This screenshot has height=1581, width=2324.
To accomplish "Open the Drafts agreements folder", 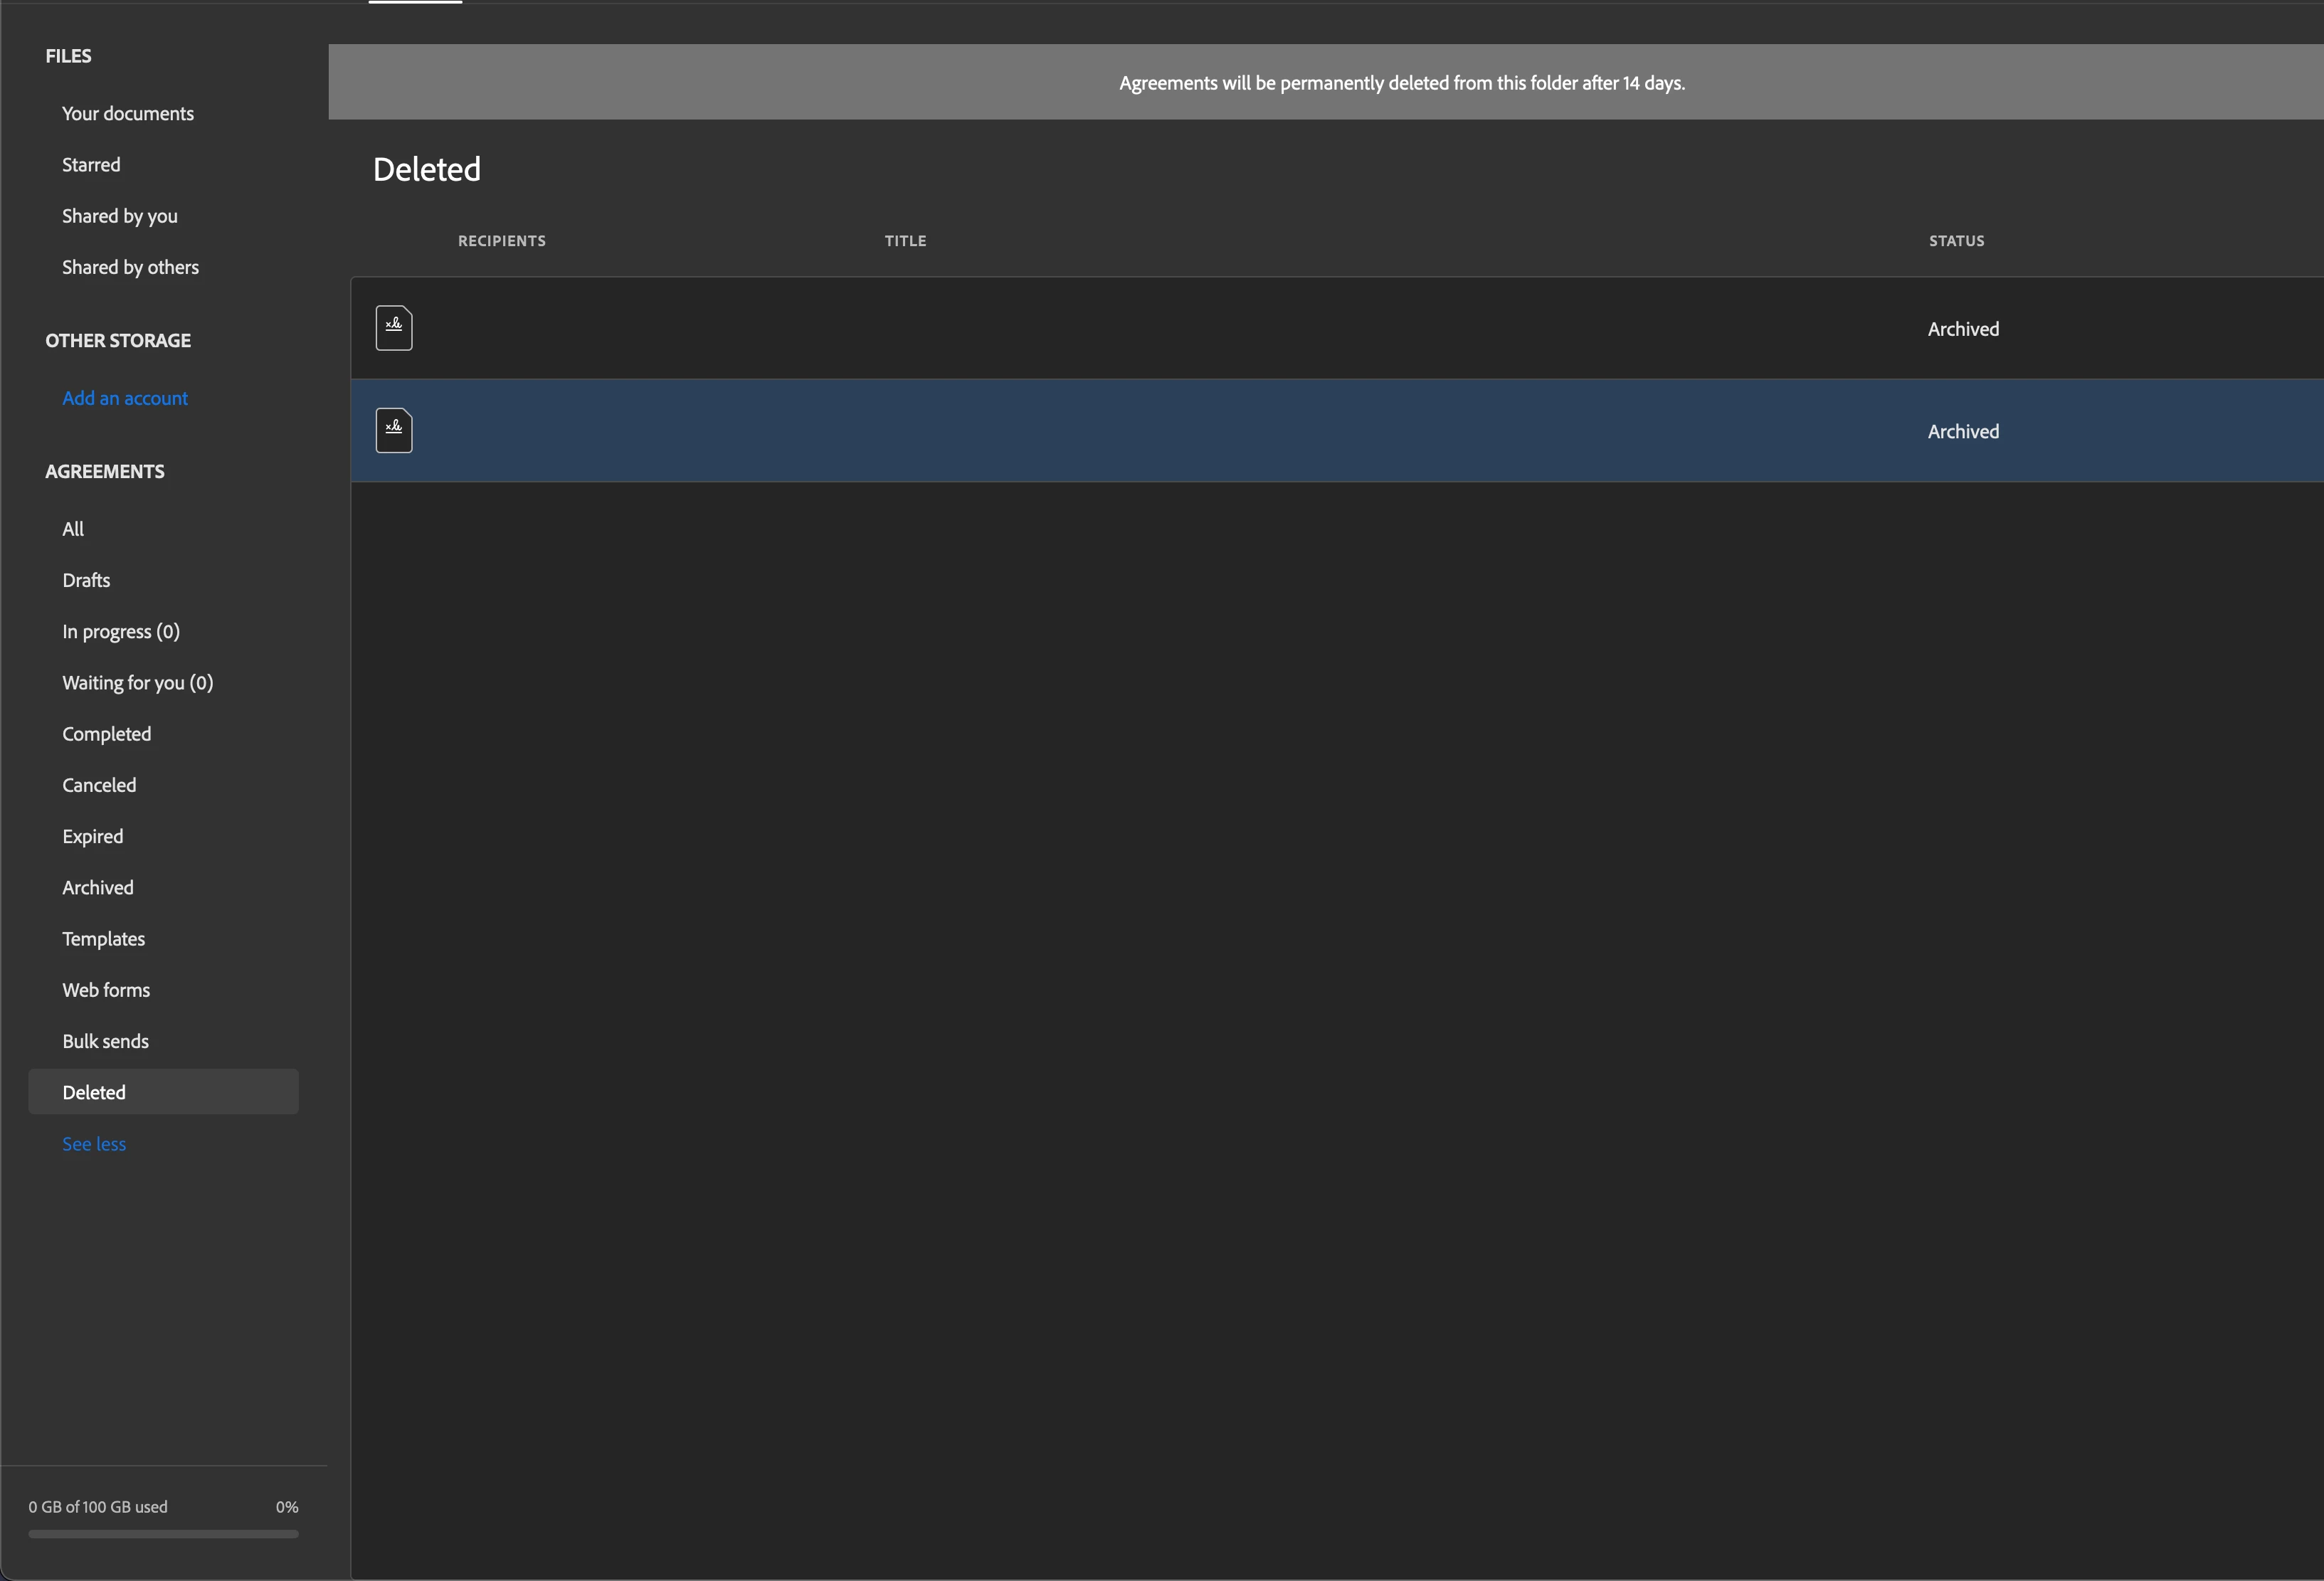I will coord(86,580).
